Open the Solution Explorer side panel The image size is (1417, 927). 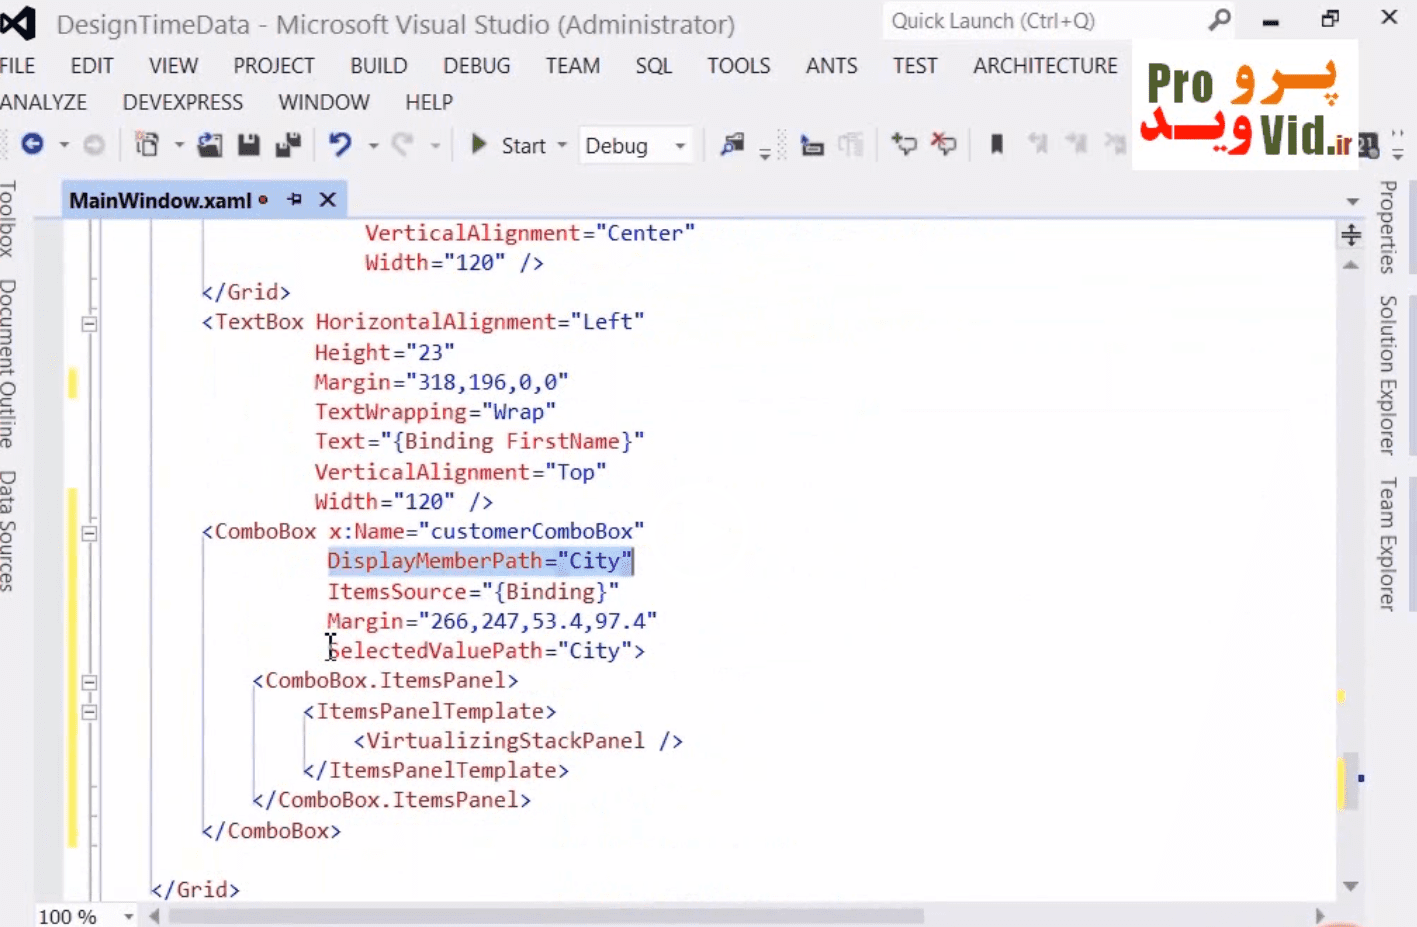point(1388,375)
